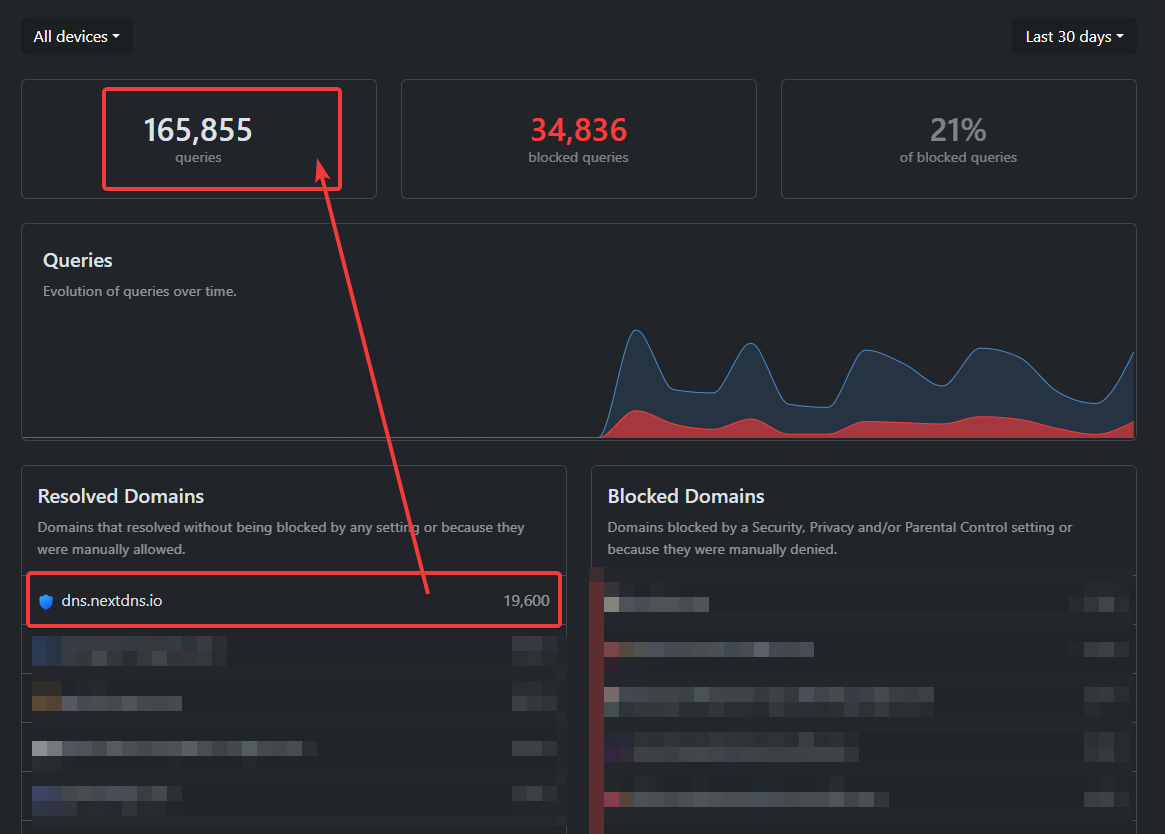Open the All devices dropdown

click(x=77, y=36)
